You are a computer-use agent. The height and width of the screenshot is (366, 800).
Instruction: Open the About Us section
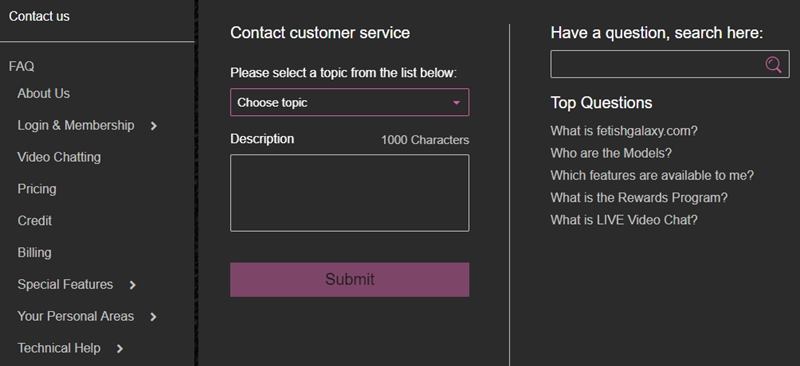coord(43,93)
